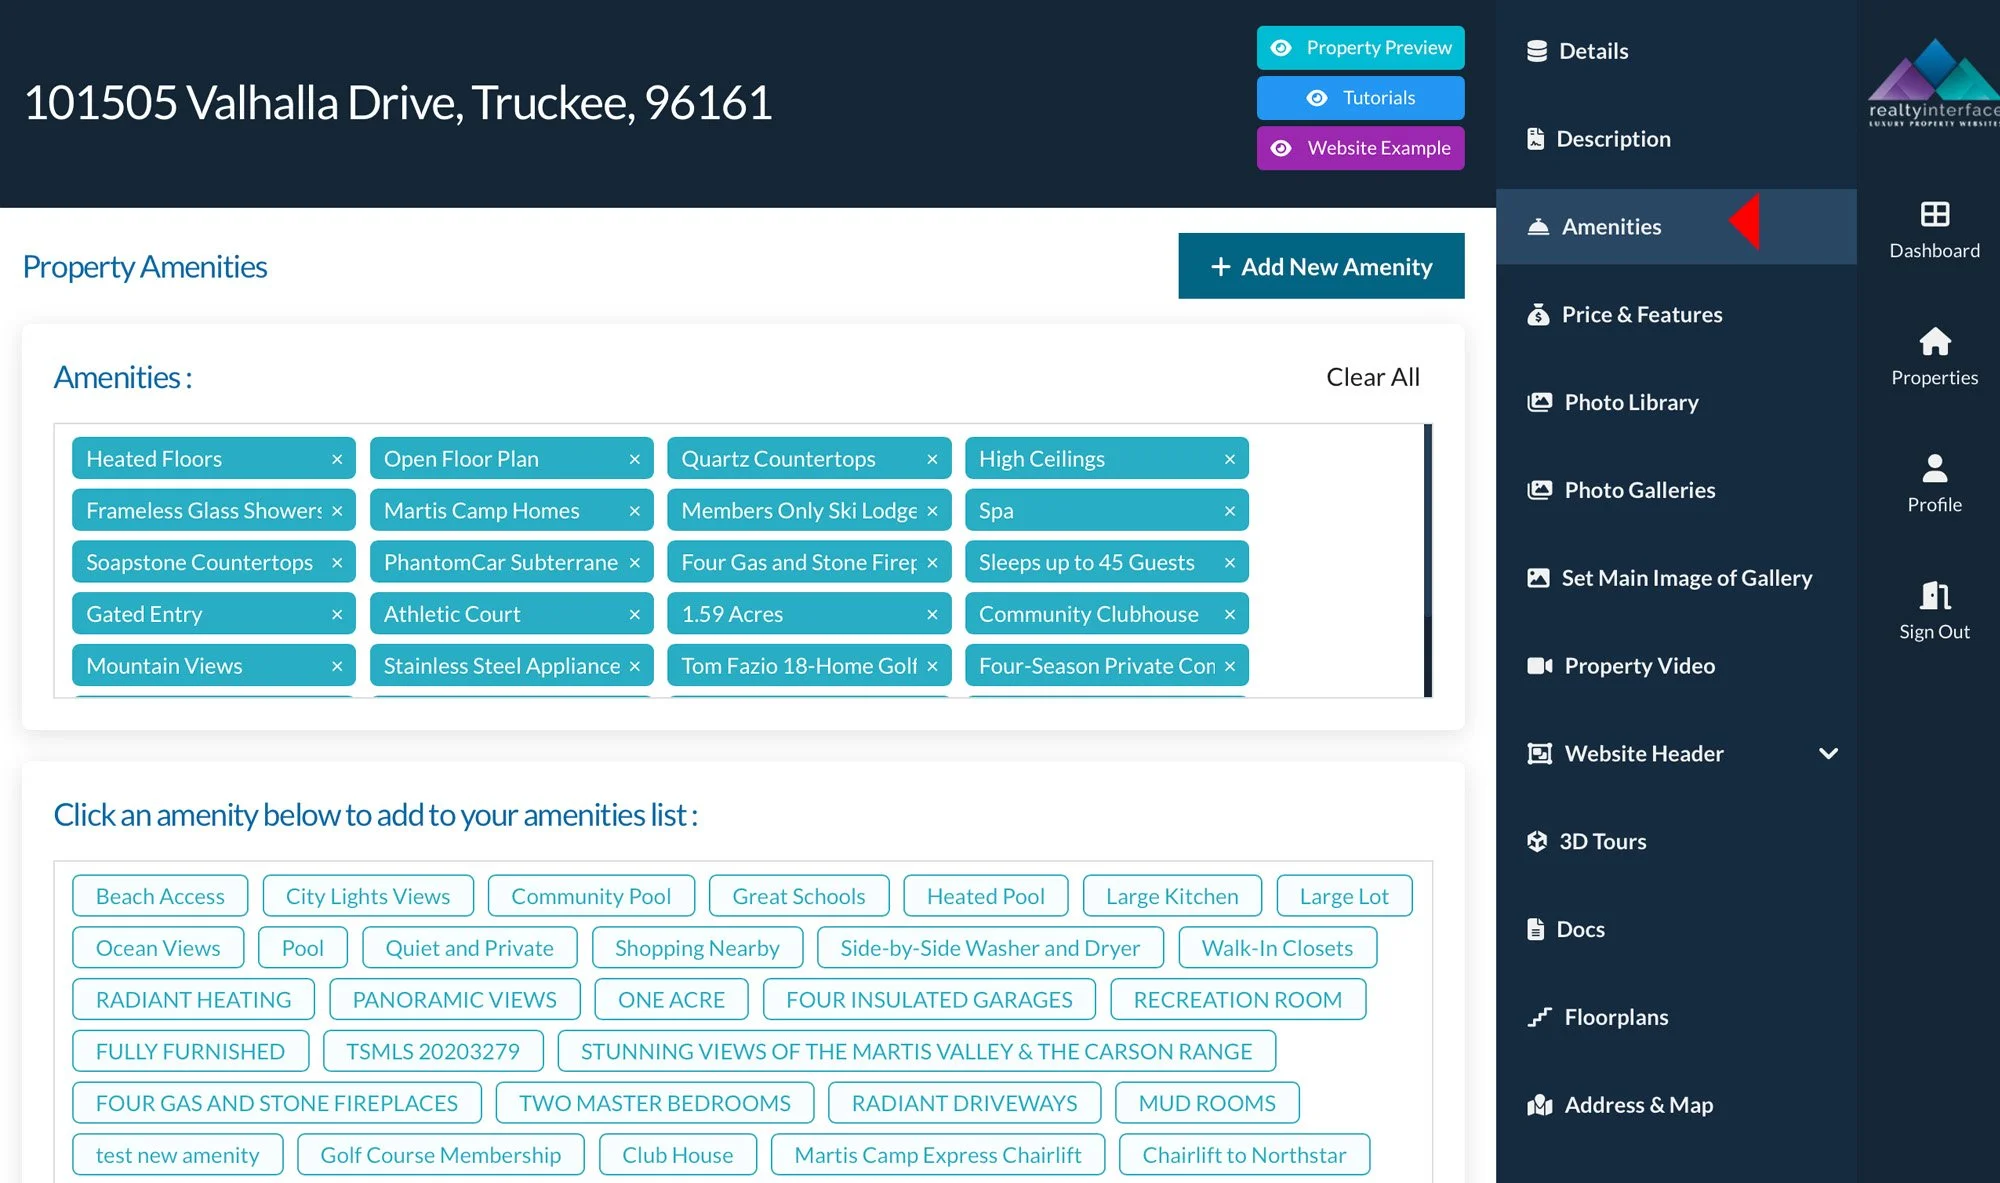Screen dimensions: 2000x1183
Task: Click the Add New Amenity button
Action: pyautogui.click(x=1320, y=266)
